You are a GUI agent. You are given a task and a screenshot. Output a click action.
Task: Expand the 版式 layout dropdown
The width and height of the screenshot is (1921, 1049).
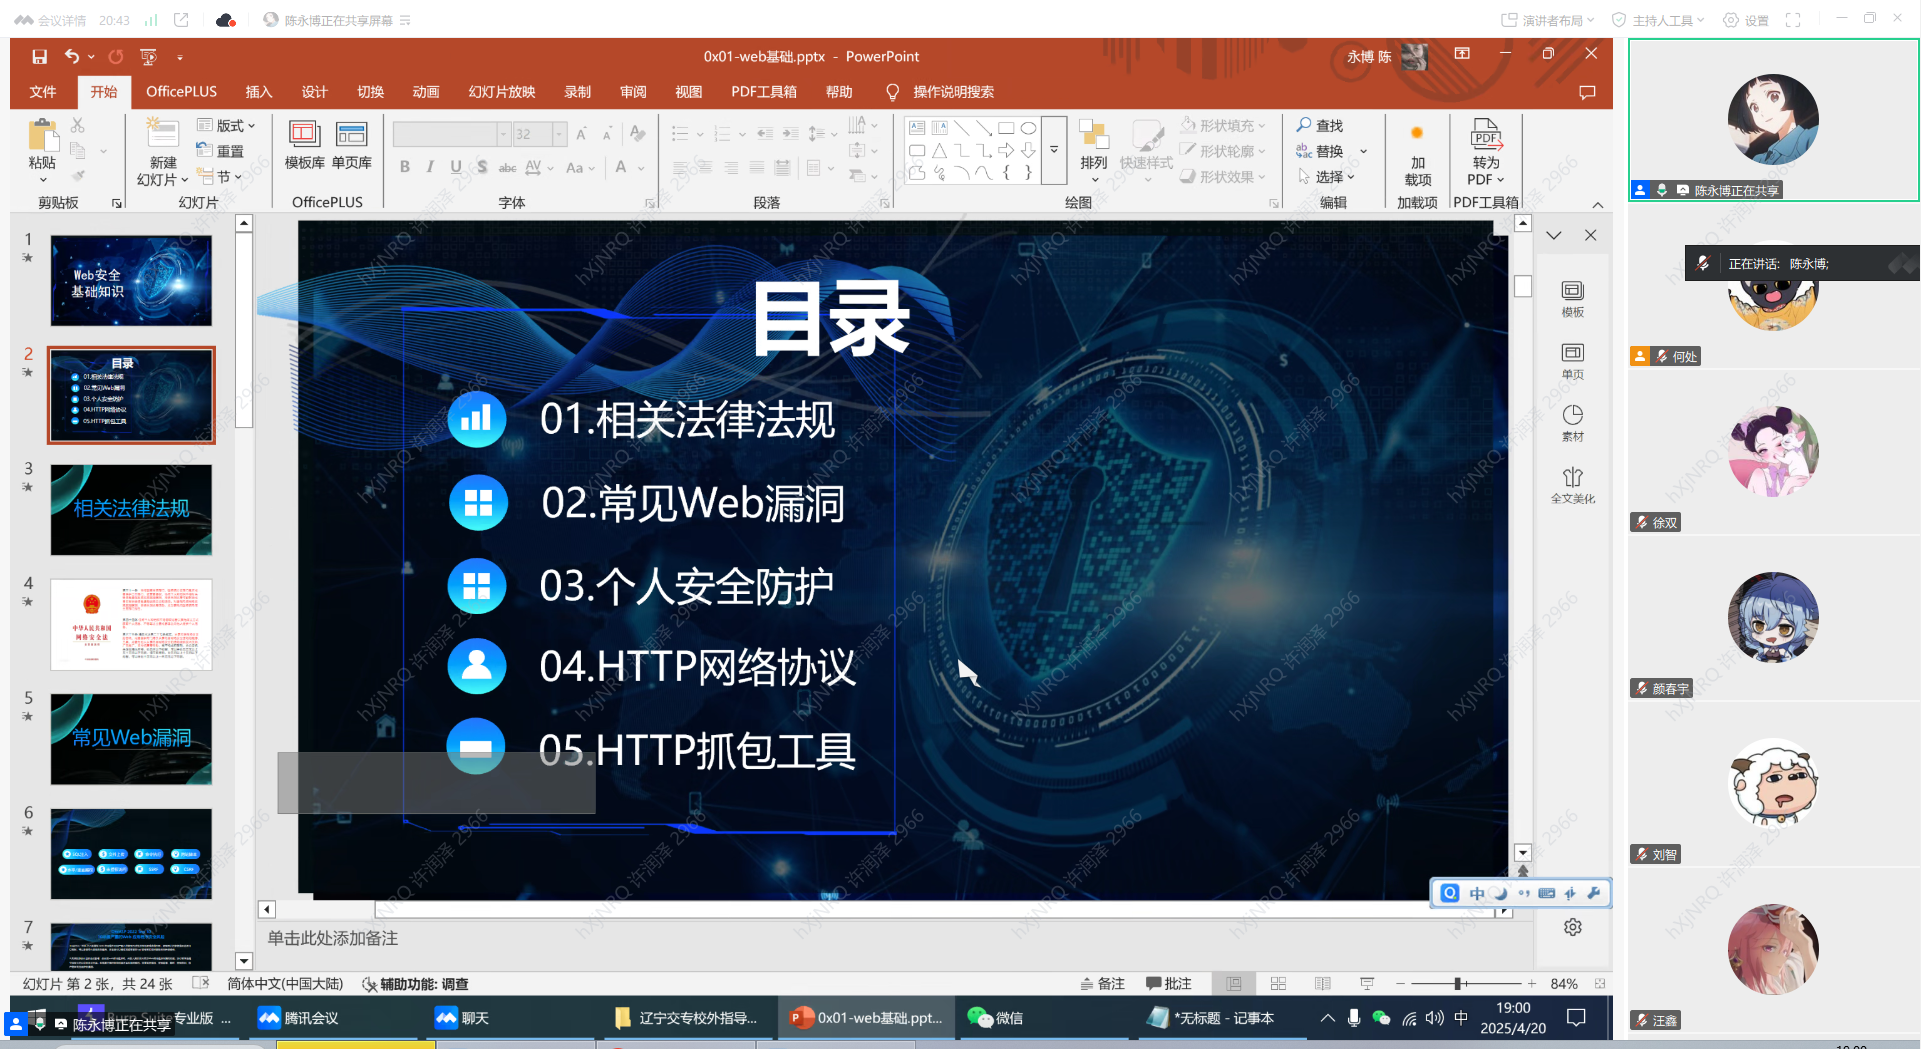click(x=227, y=125)
